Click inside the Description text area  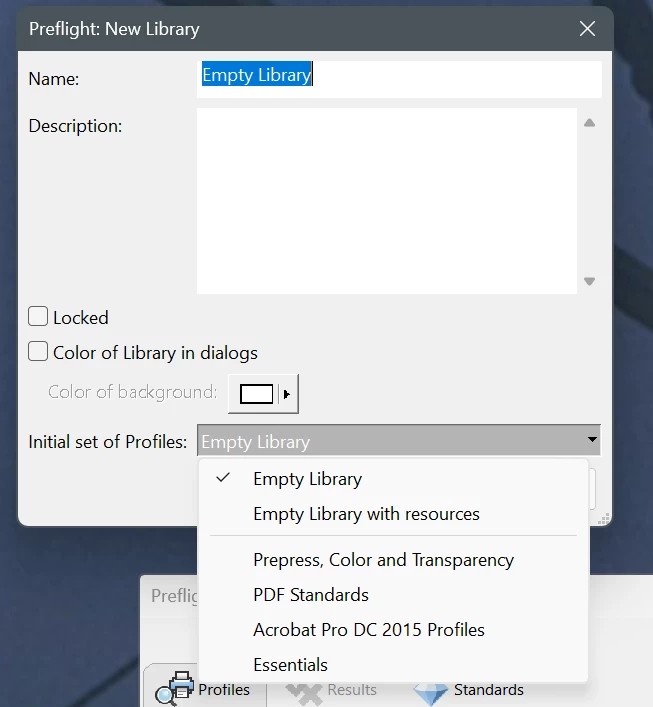click(387, 201)
